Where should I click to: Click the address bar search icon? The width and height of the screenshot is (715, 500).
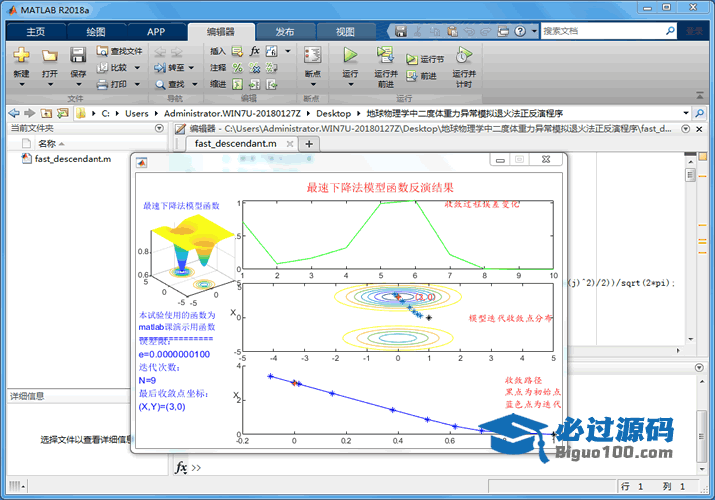pyautogui.click(x=699, y=113)
